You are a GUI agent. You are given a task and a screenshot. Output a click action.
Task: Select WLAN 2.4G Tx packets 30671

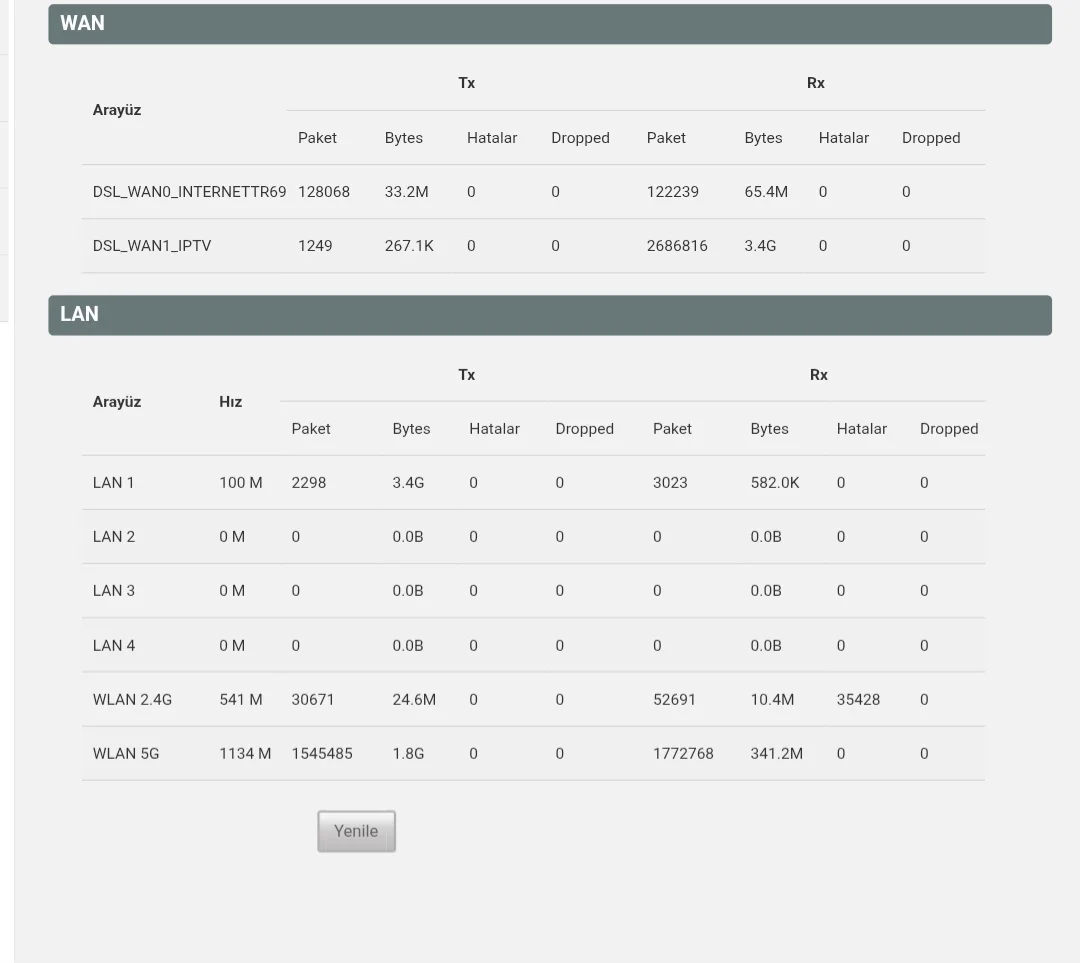(313, 700)
